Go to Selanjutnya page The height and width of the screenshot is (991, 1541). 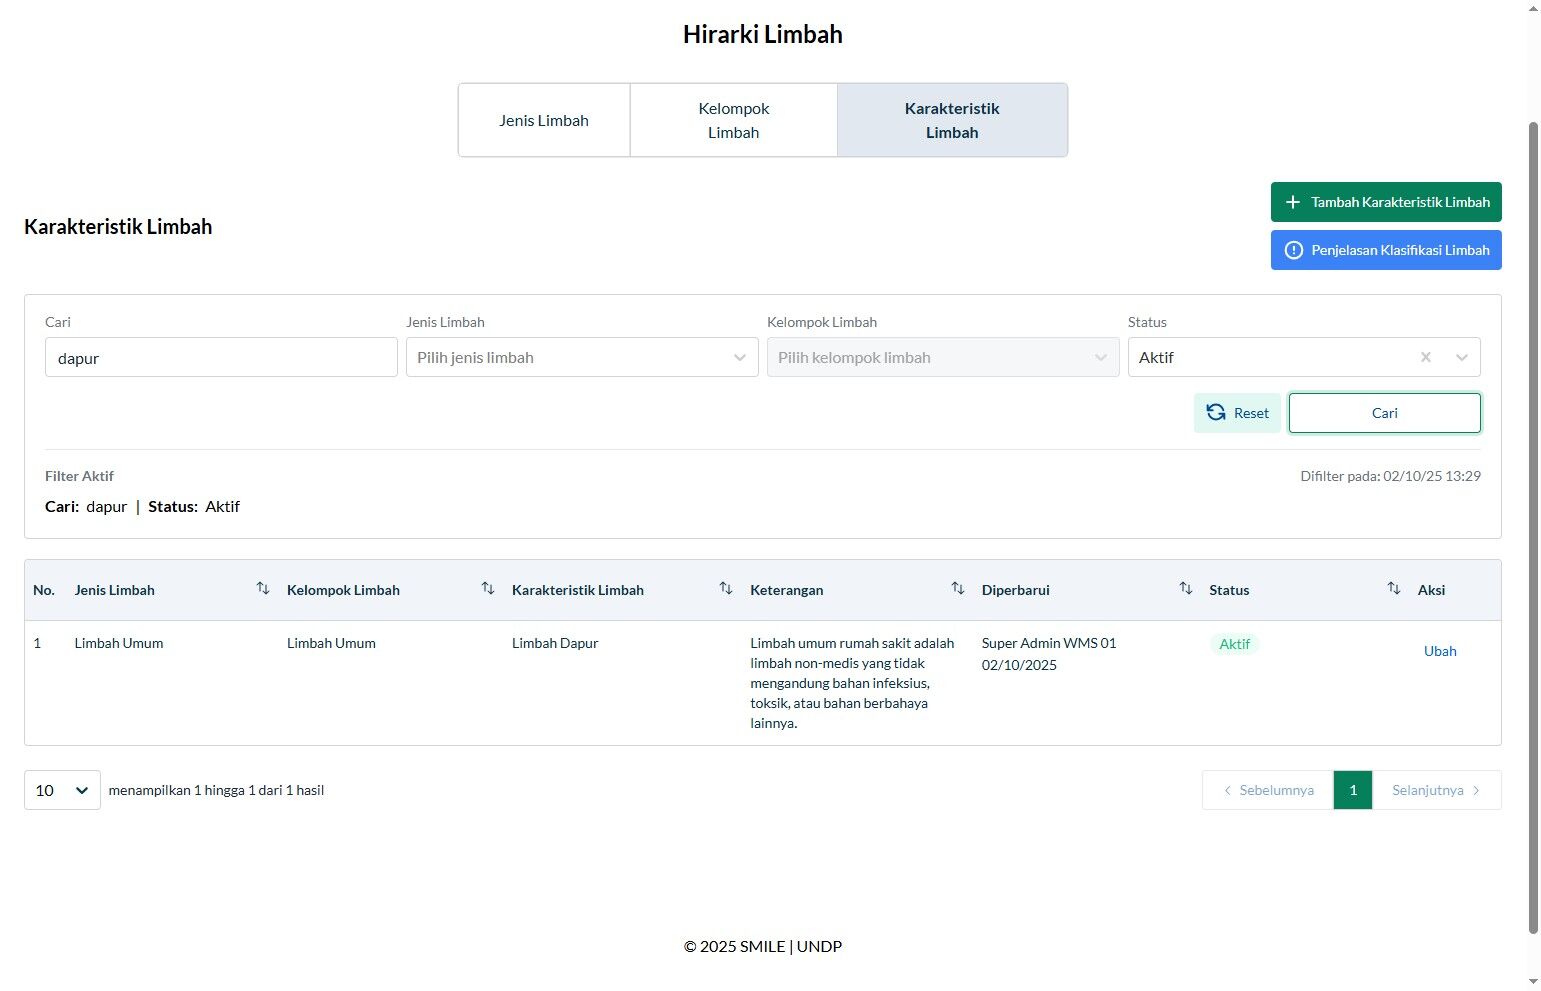point(1437,790)
